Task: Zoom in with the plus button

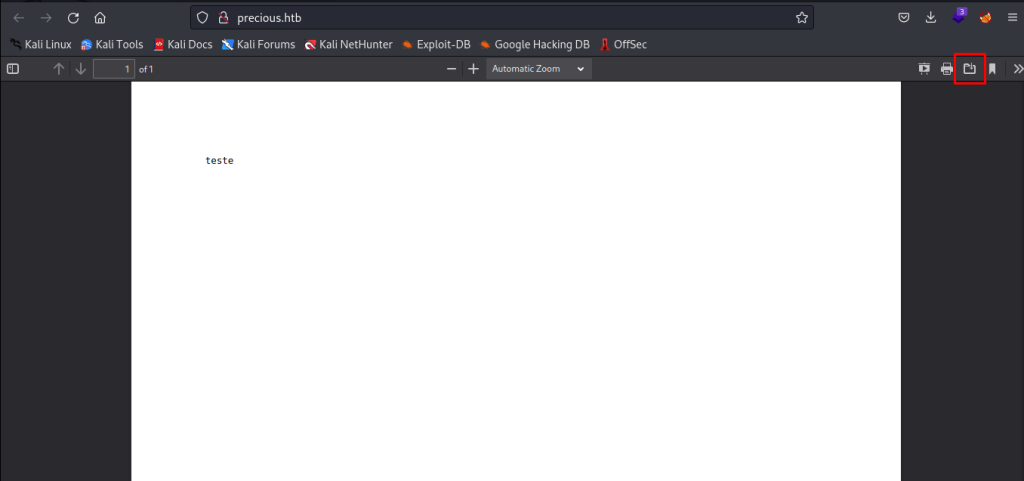Action: tap(473, 69)
